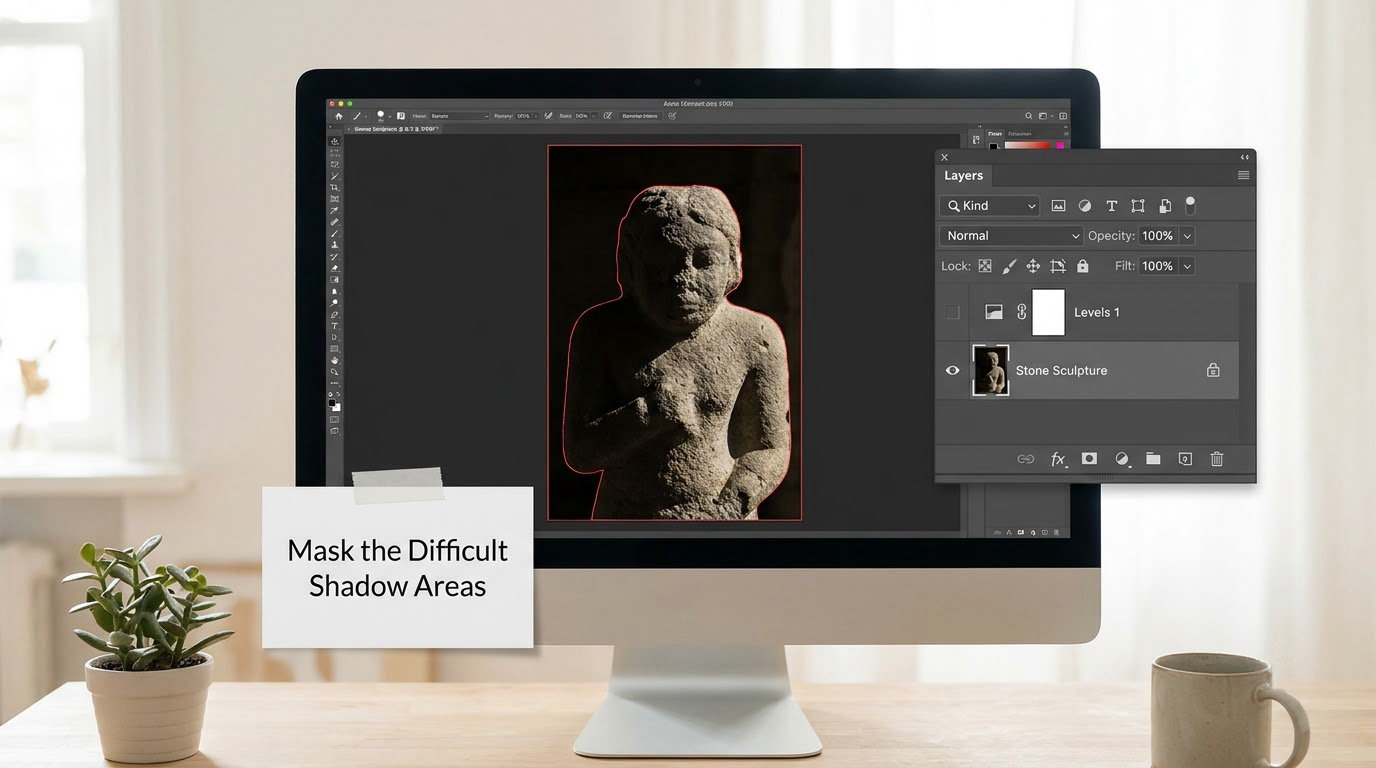Open the Opacity slider dropdown arrow
Viewport: 1376px width, 768px height.
pyautogui.click(x=1187, y=236)
